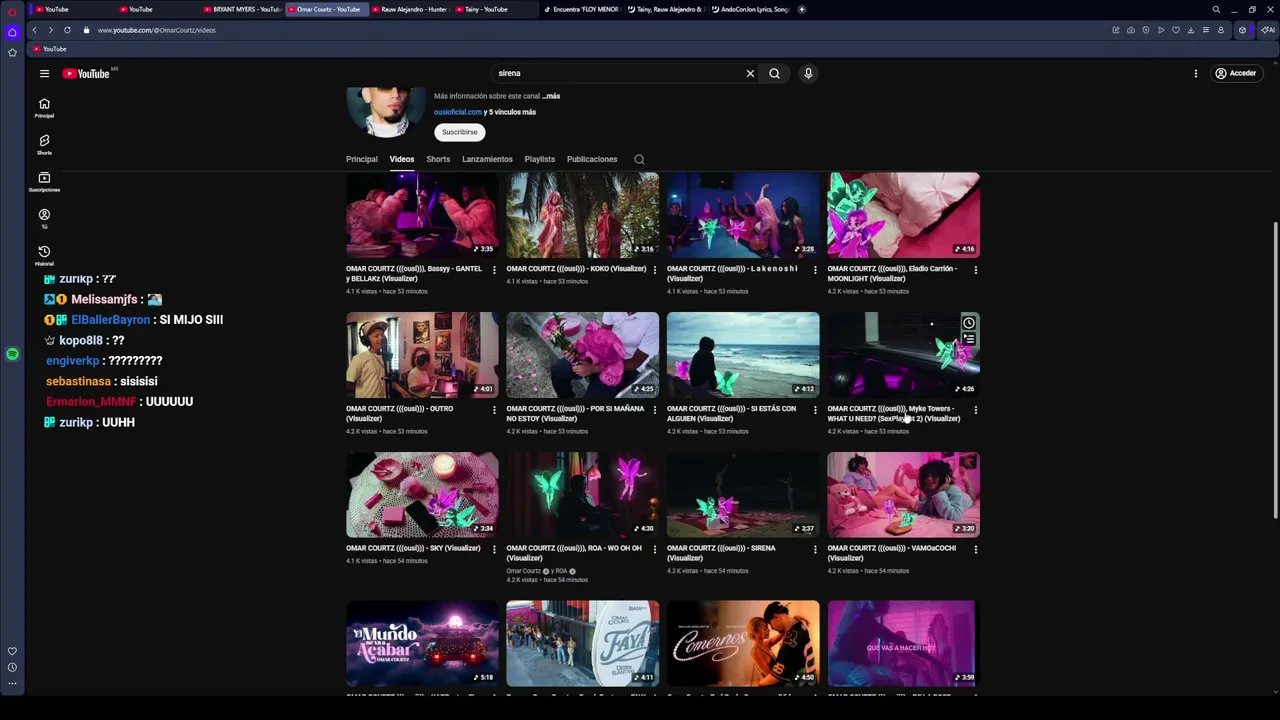Image resolution: width=1280 pixels, height=720 pixels.
Task: Switch to the Rauw Alejandro browser tab
Action: coord(411,9)
